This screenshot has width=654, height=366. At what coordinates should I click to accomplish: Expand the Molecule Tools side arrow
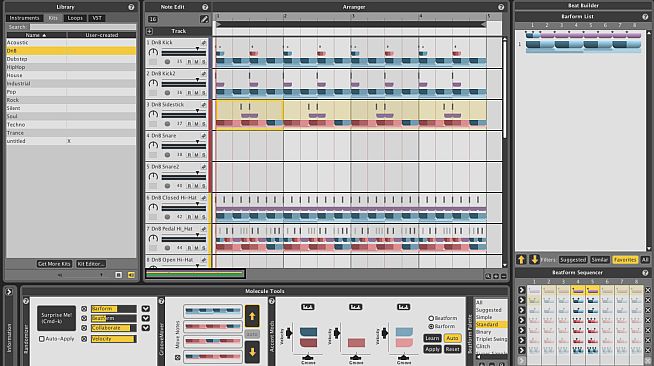click(9, 292)
